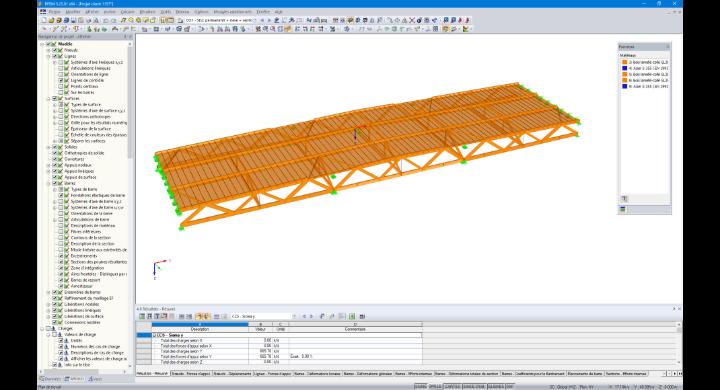This screenshot has width=720, height=390.
Task: Click the Open file folder icon
Action: click(x=51, y=20)
